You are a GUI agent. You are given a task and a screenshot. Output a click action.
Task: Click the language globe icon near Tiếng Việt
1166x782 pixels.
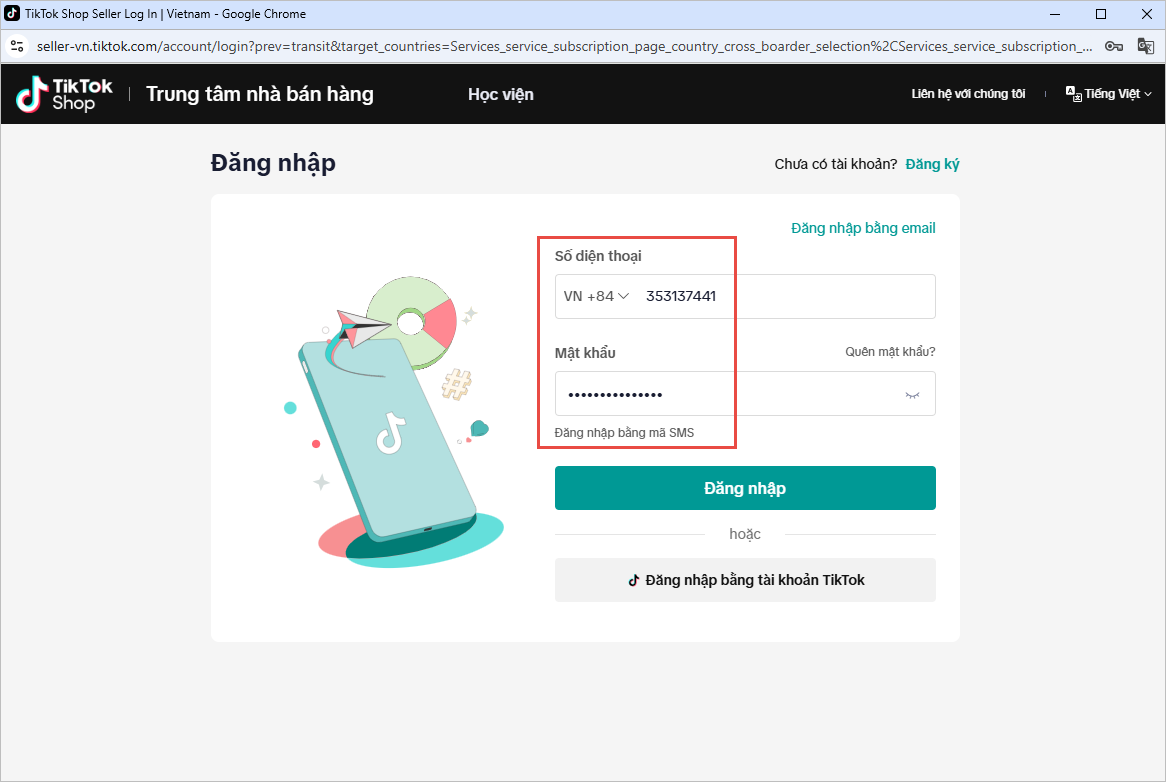(1073, 94)
